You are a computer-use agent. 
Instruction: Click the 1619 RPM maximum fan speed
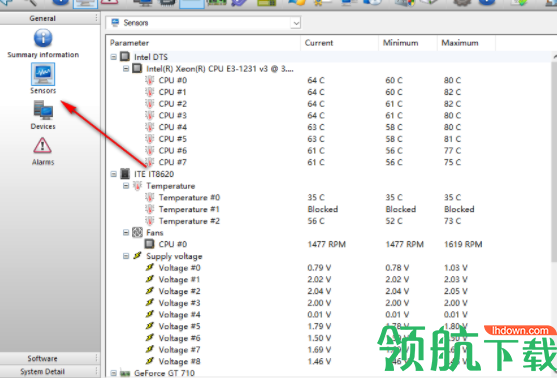pos(463,244)
